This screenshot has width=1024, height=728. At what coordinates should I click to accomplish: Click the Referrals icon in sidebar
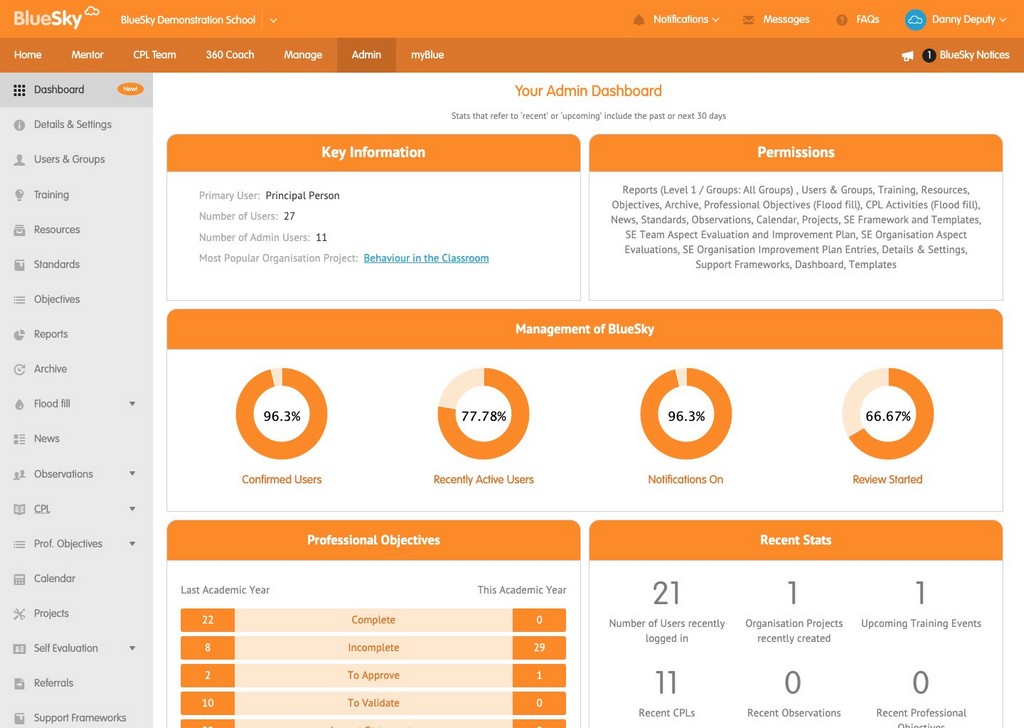[x=20, y=684]
